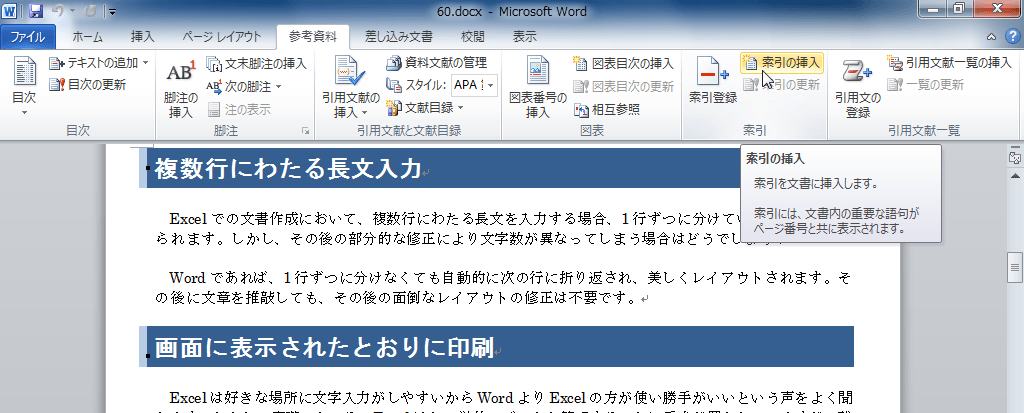Click 図表目次の更新 button

click(623, 86)
